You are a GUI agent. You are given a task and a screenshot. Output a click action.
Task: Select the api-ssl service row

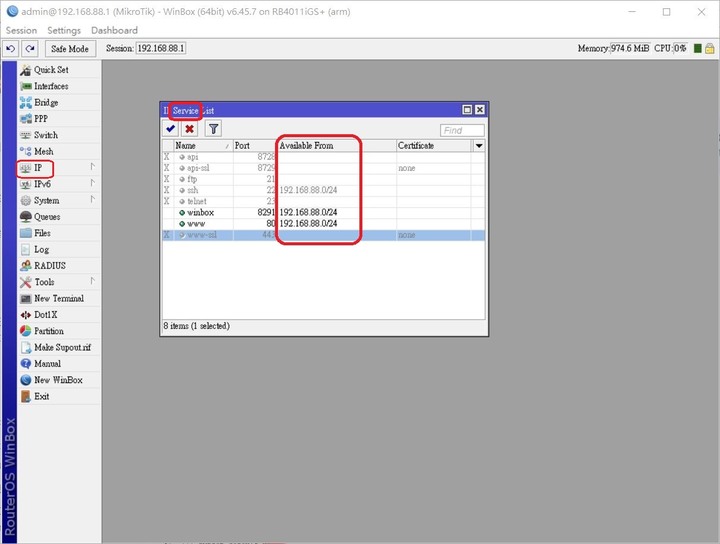[324, 168]
